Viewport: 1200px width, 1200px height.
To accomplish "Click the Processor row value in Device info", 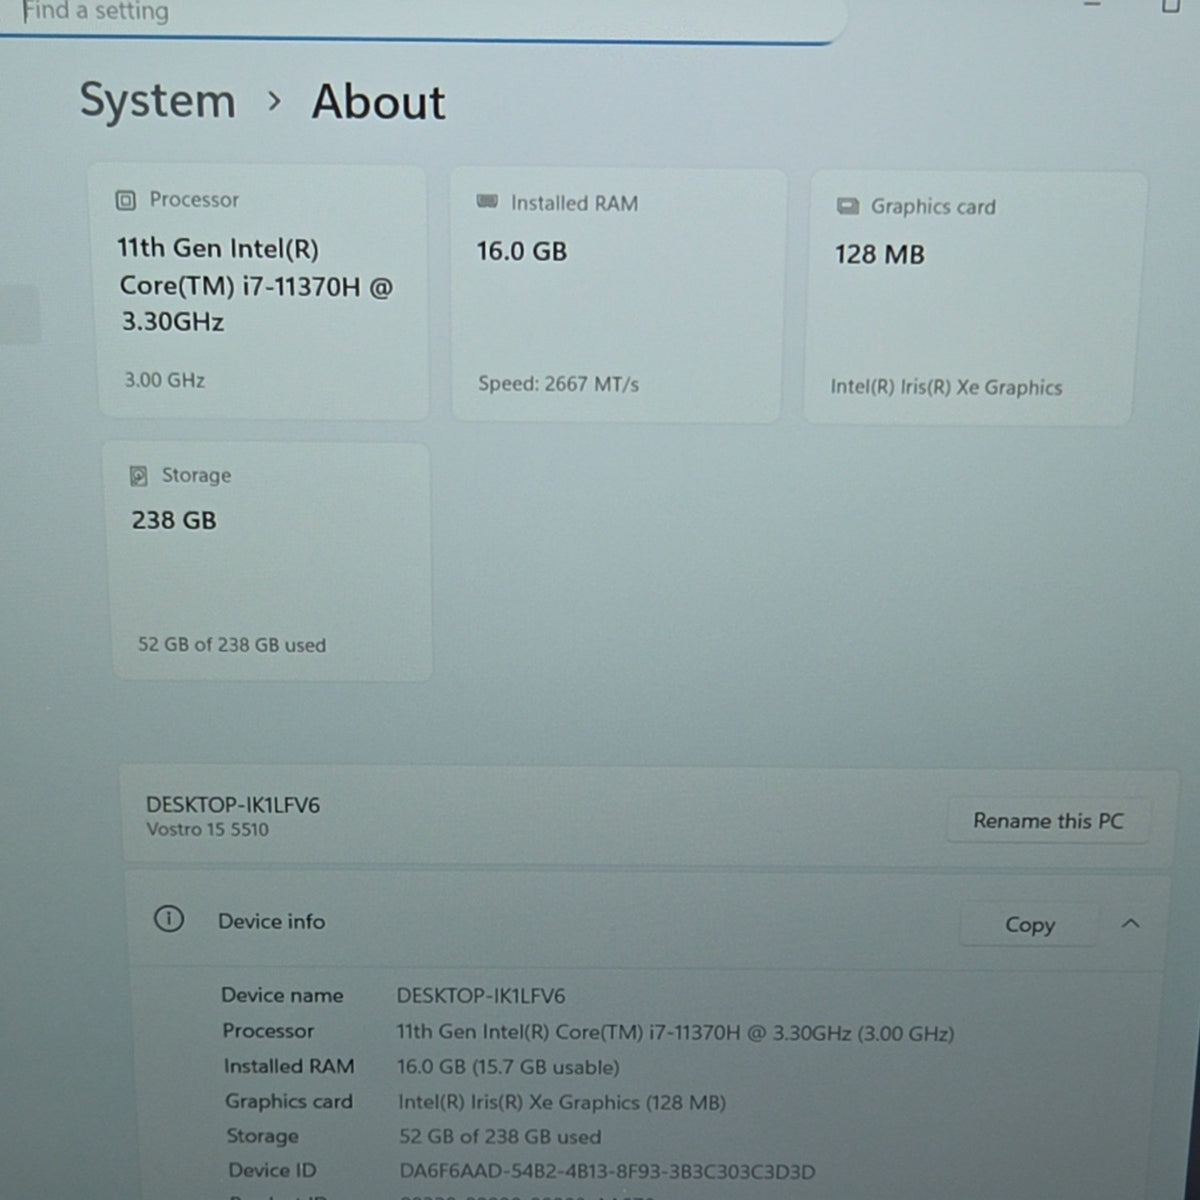I will (x=675, y=1032).
